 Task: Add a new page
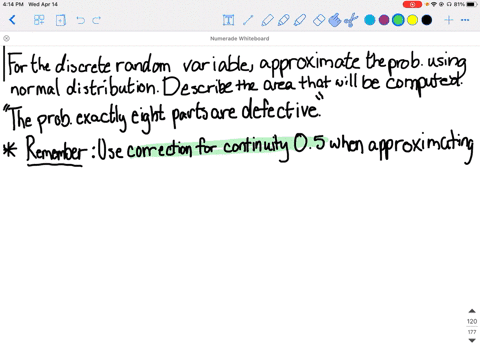(x=61, y=20)
